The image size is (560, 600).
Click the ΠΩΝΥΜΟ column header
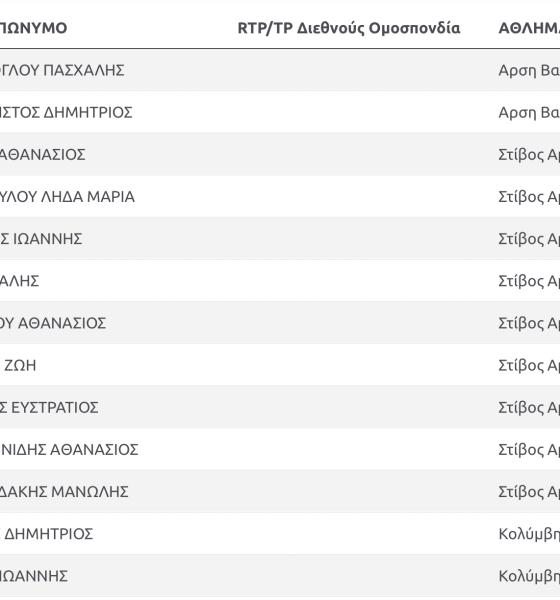pos(33,28)
